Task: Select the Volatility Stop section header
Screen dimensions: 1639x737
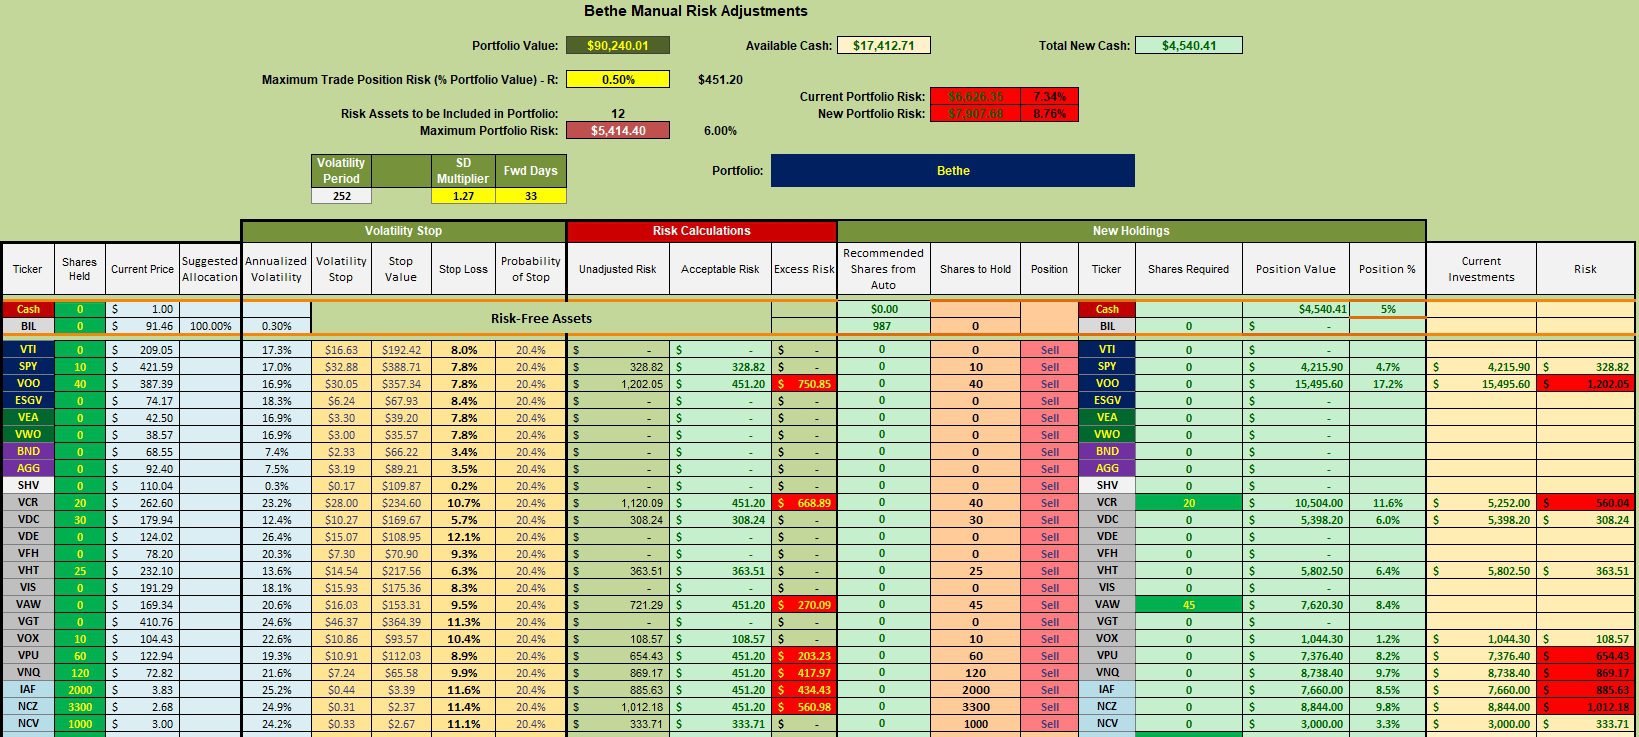Action: pyautogui.click(x=403, y=231)
